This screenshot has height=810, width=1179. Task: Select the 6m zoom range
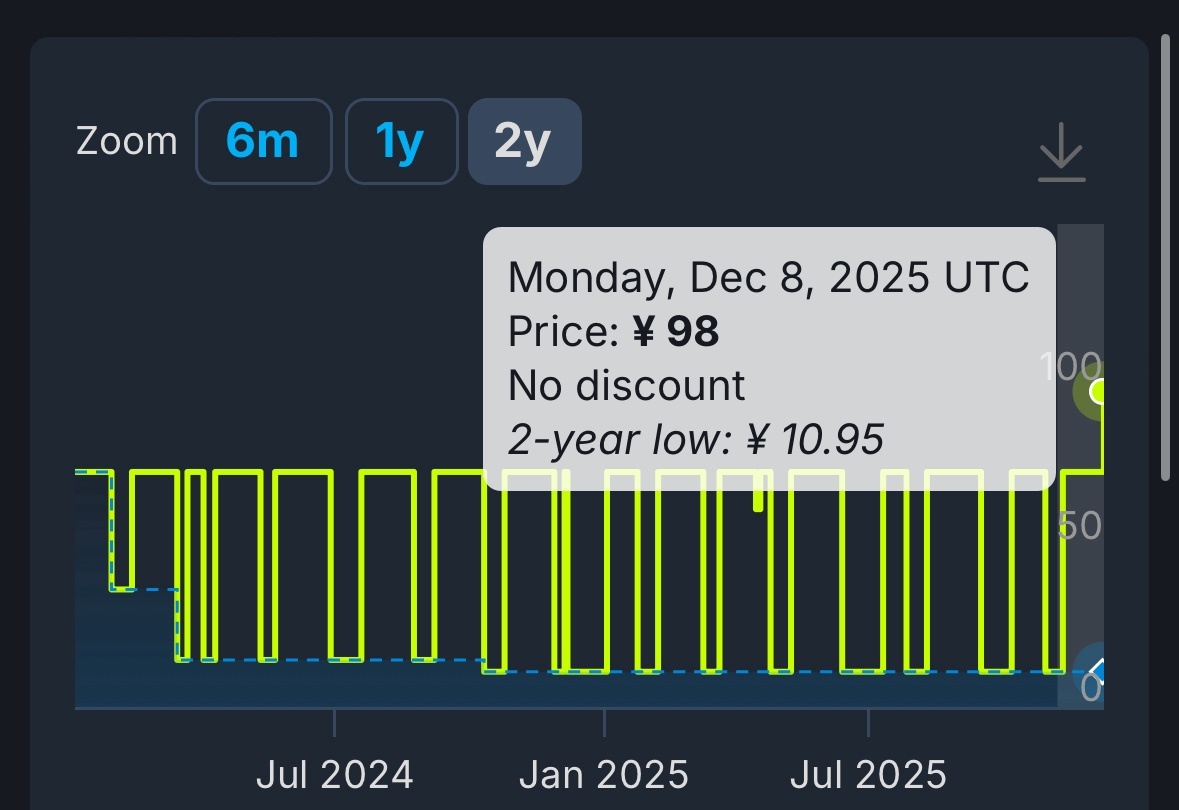point(263,142)
